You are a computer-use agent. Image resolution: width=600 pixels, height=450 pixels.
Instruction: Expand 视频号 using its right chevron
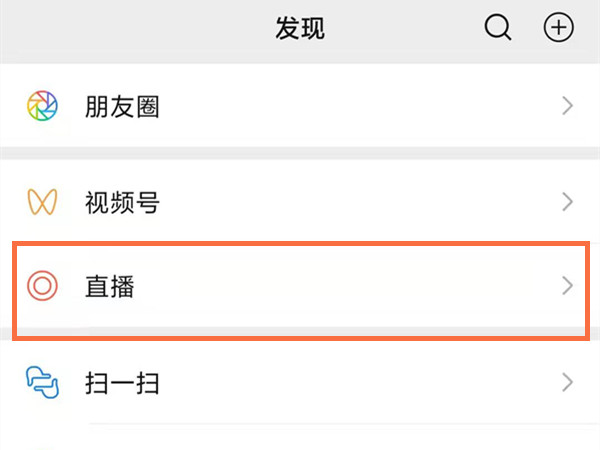click(567, 203)
